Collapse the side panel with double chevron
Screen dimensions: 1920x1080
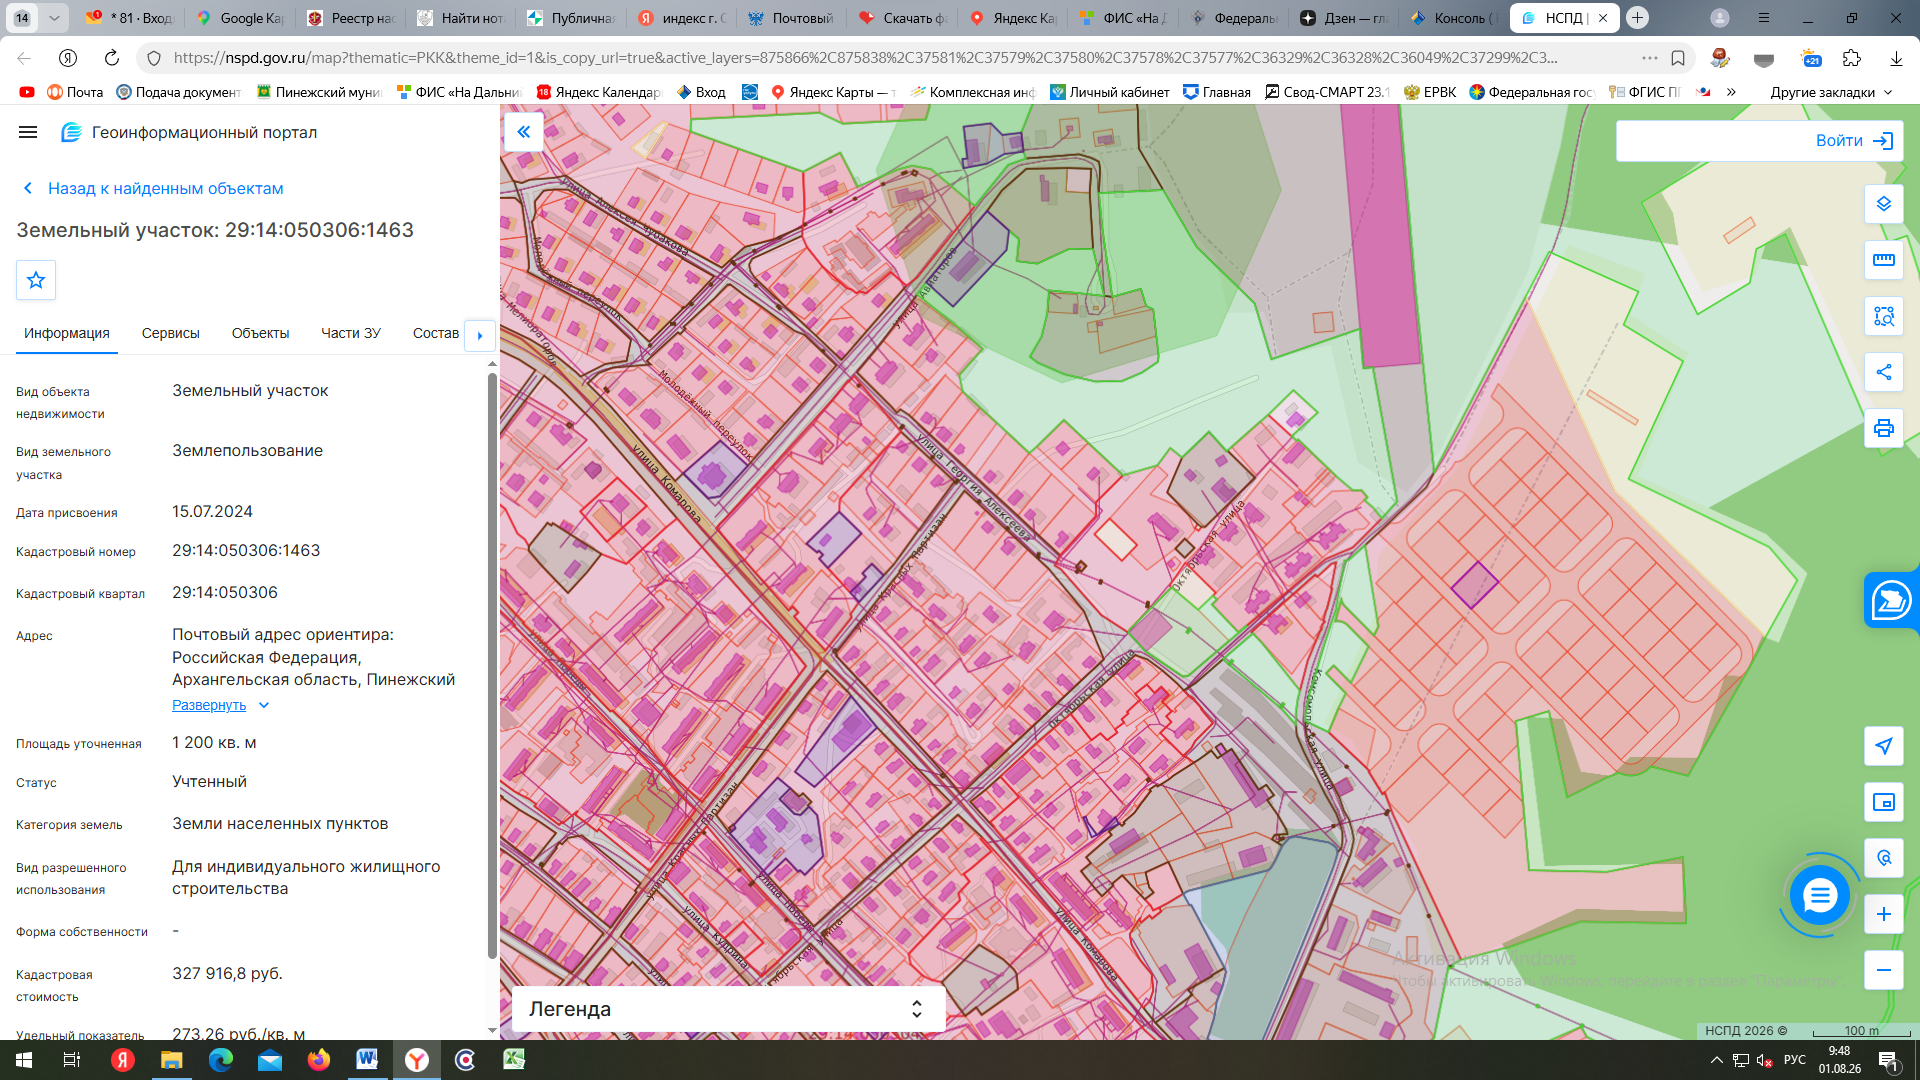pos(524,132)
